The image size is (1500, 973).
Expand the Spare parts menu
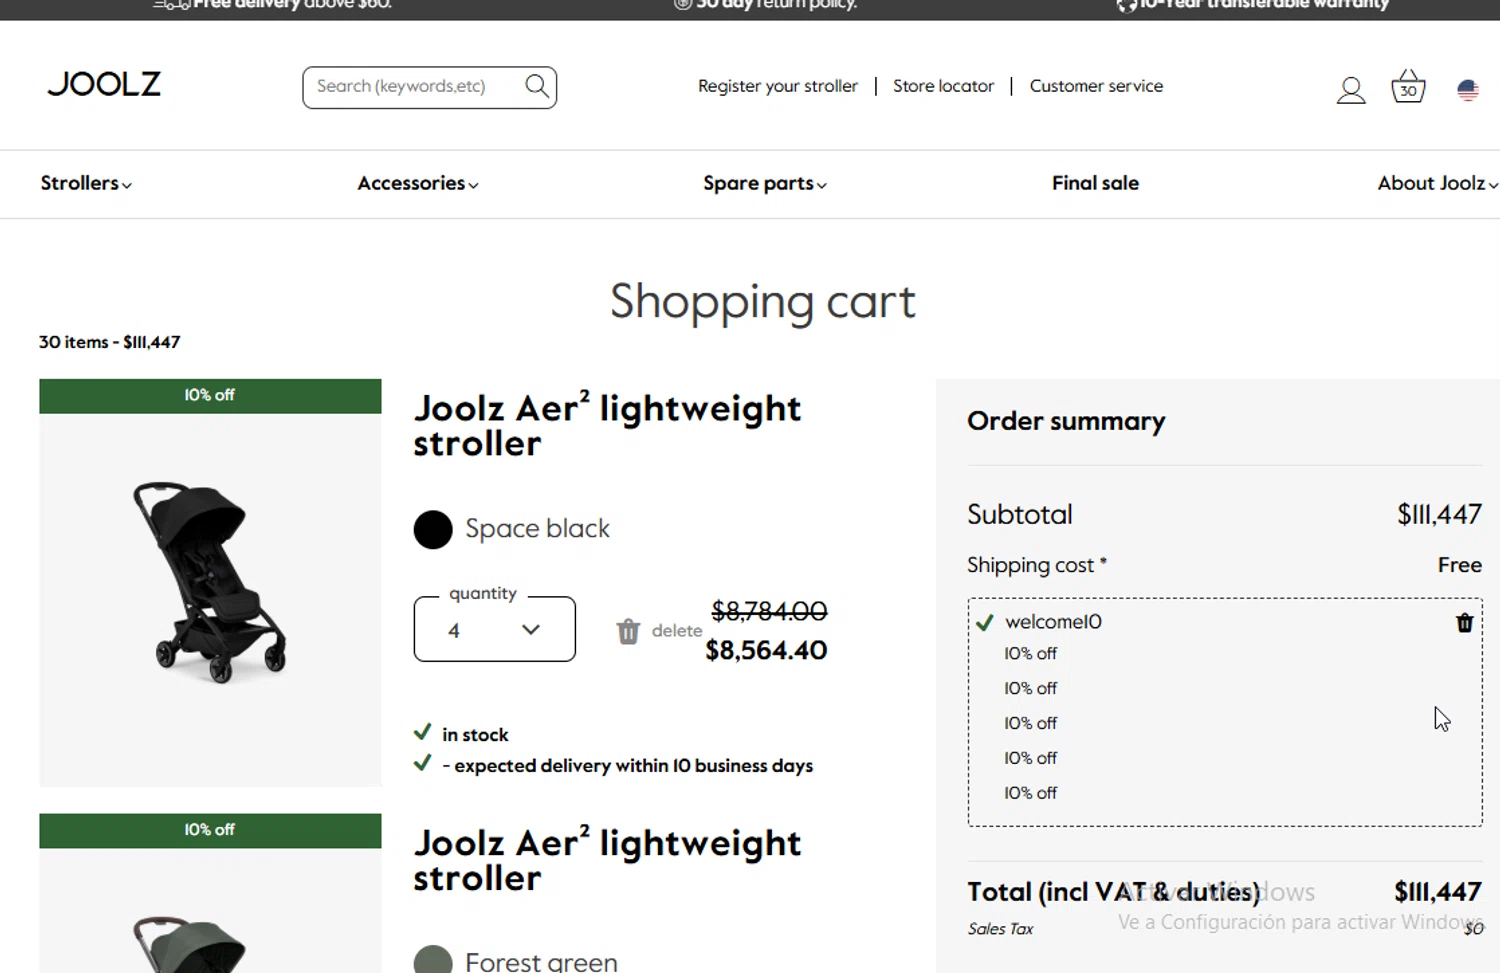tap(765, 183)
